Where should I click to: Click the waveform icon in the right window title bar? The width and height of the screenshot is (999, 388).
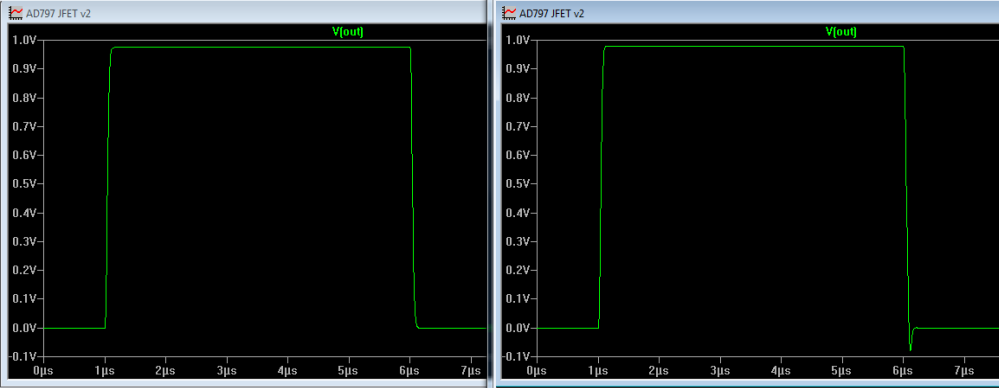[x=510, y=13]
